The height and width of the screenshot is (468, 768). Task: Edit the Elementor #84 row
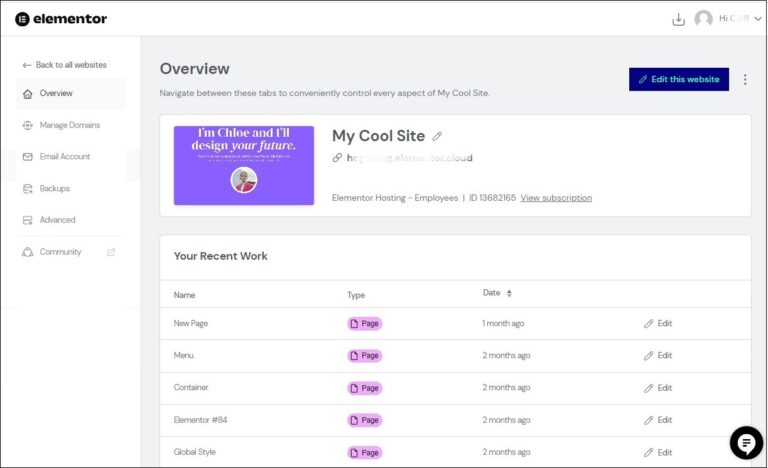pyautogui.click(x=658, y=420)
